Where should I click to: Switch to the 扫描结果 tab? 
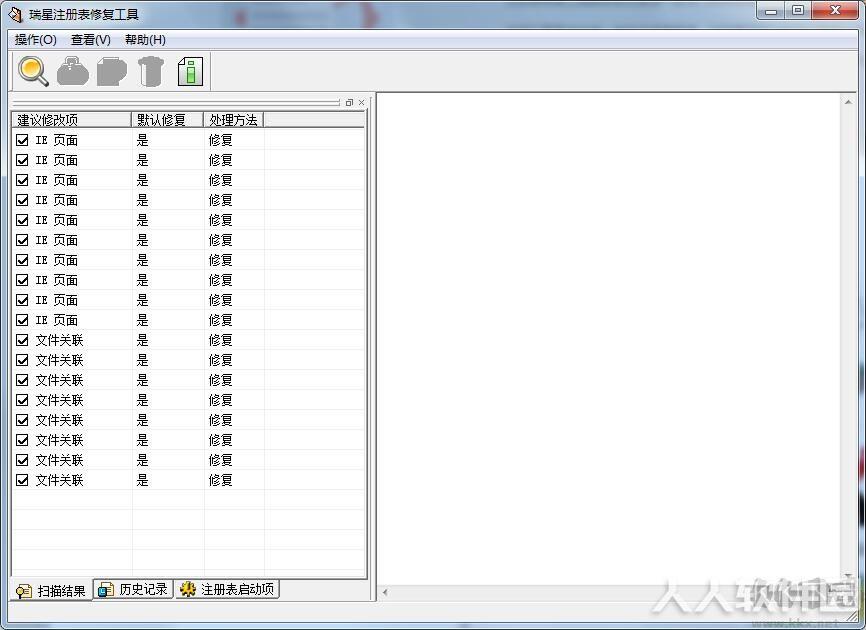51,591
